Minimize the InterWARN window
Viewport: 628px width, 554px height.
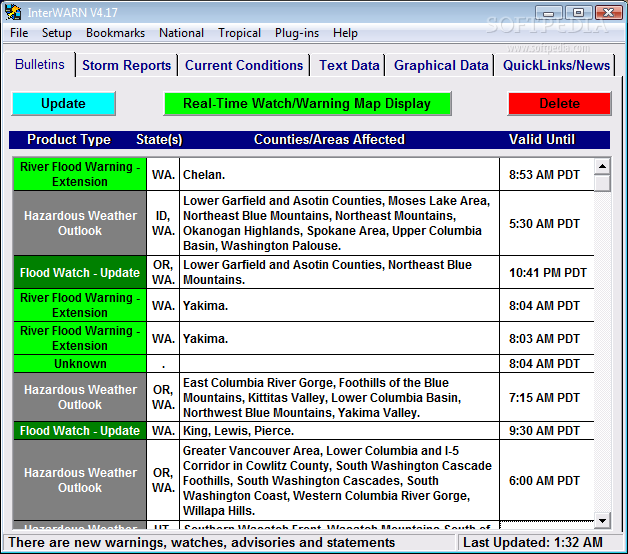548,13
